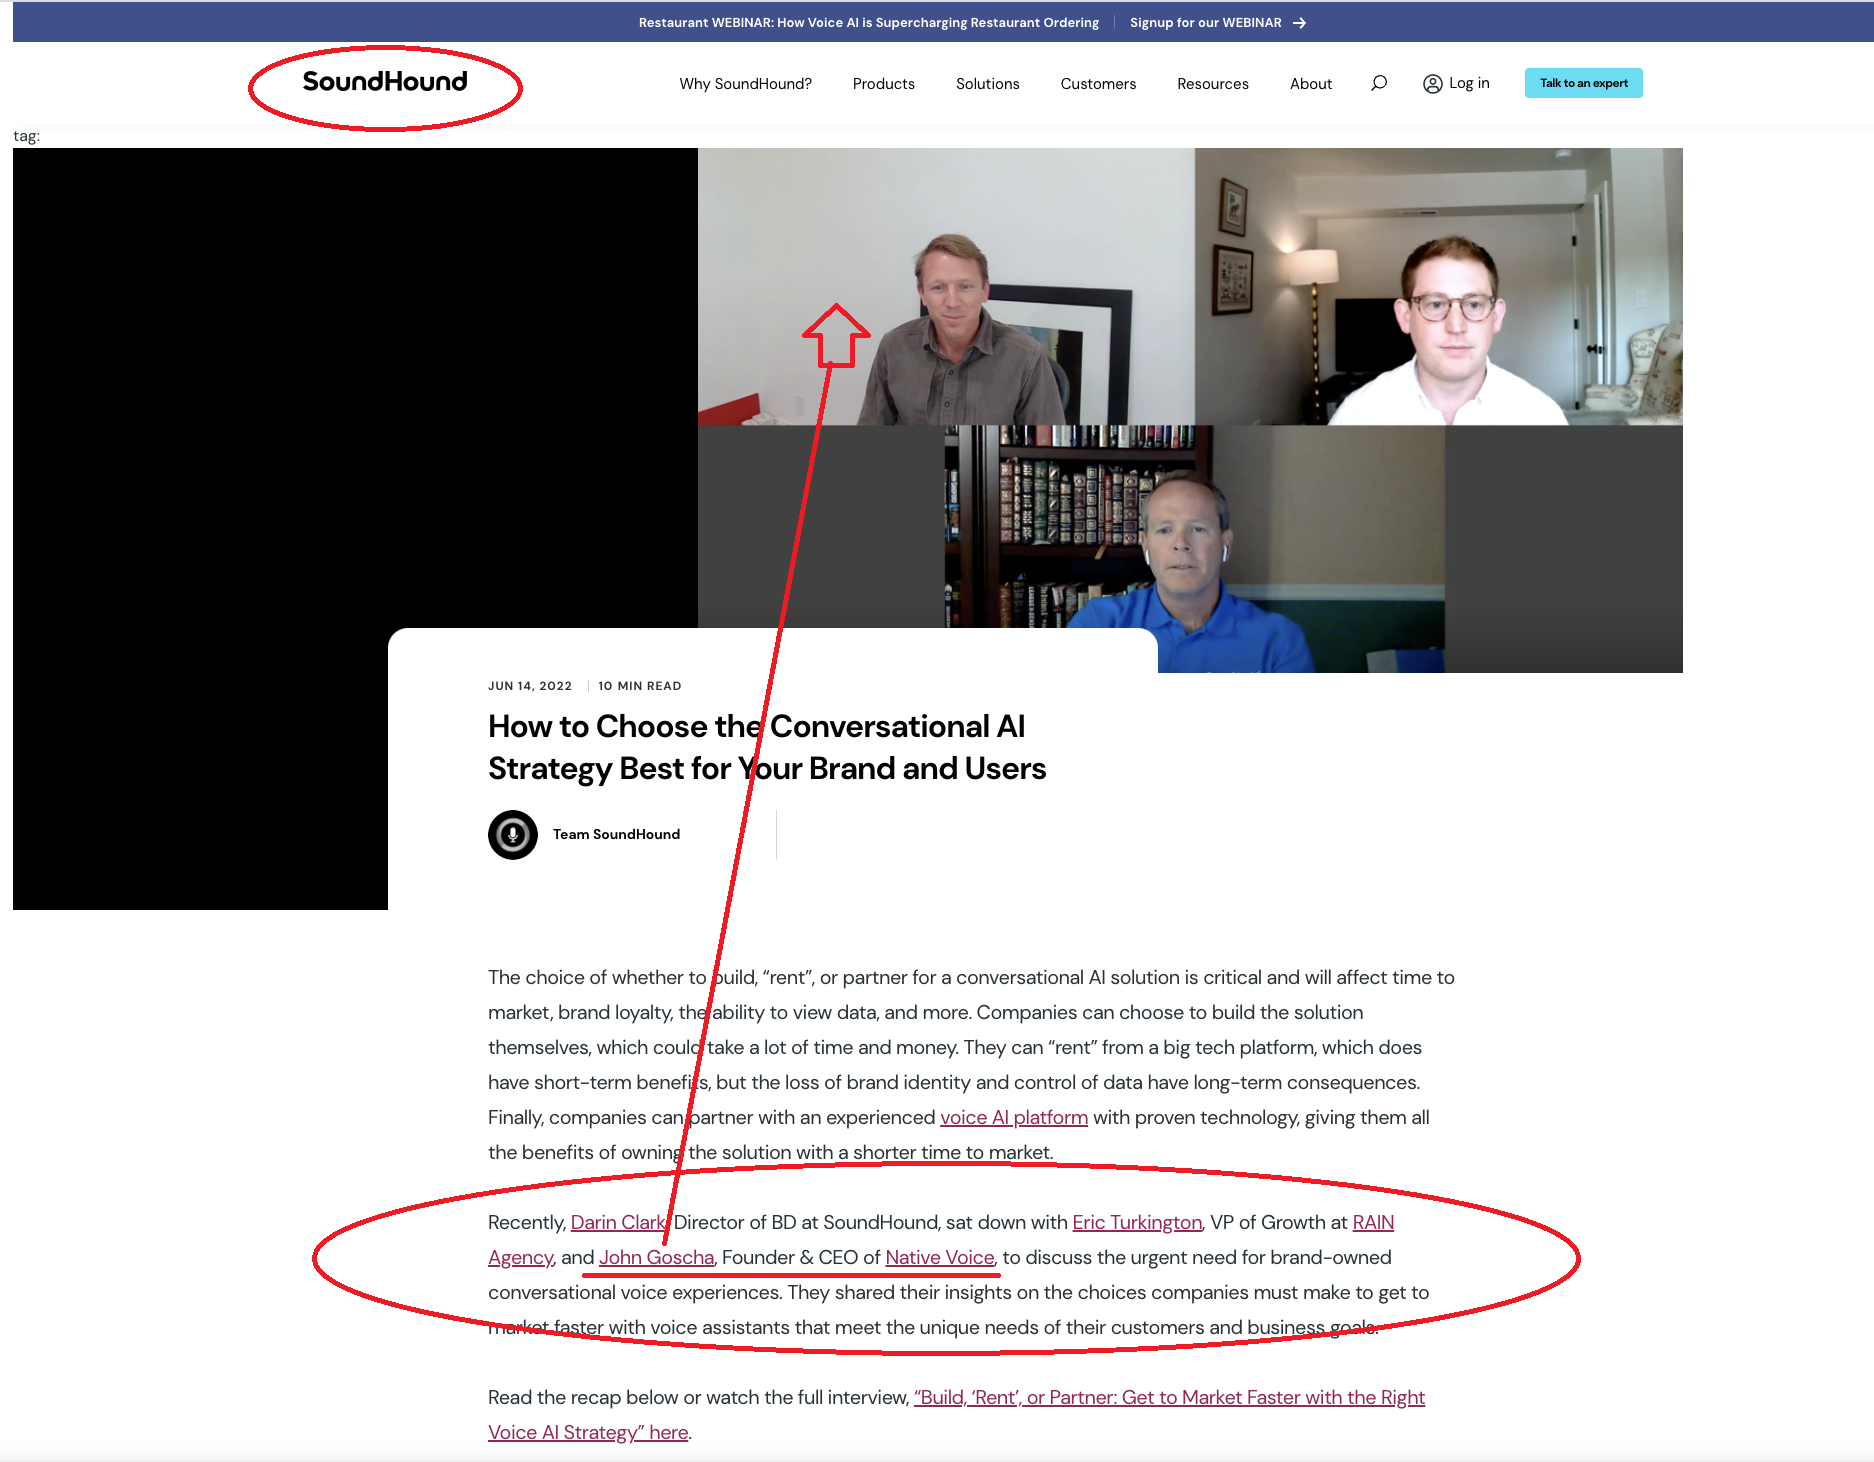
Task: Open the search magnifier icon
Action: click(1379, 83)
